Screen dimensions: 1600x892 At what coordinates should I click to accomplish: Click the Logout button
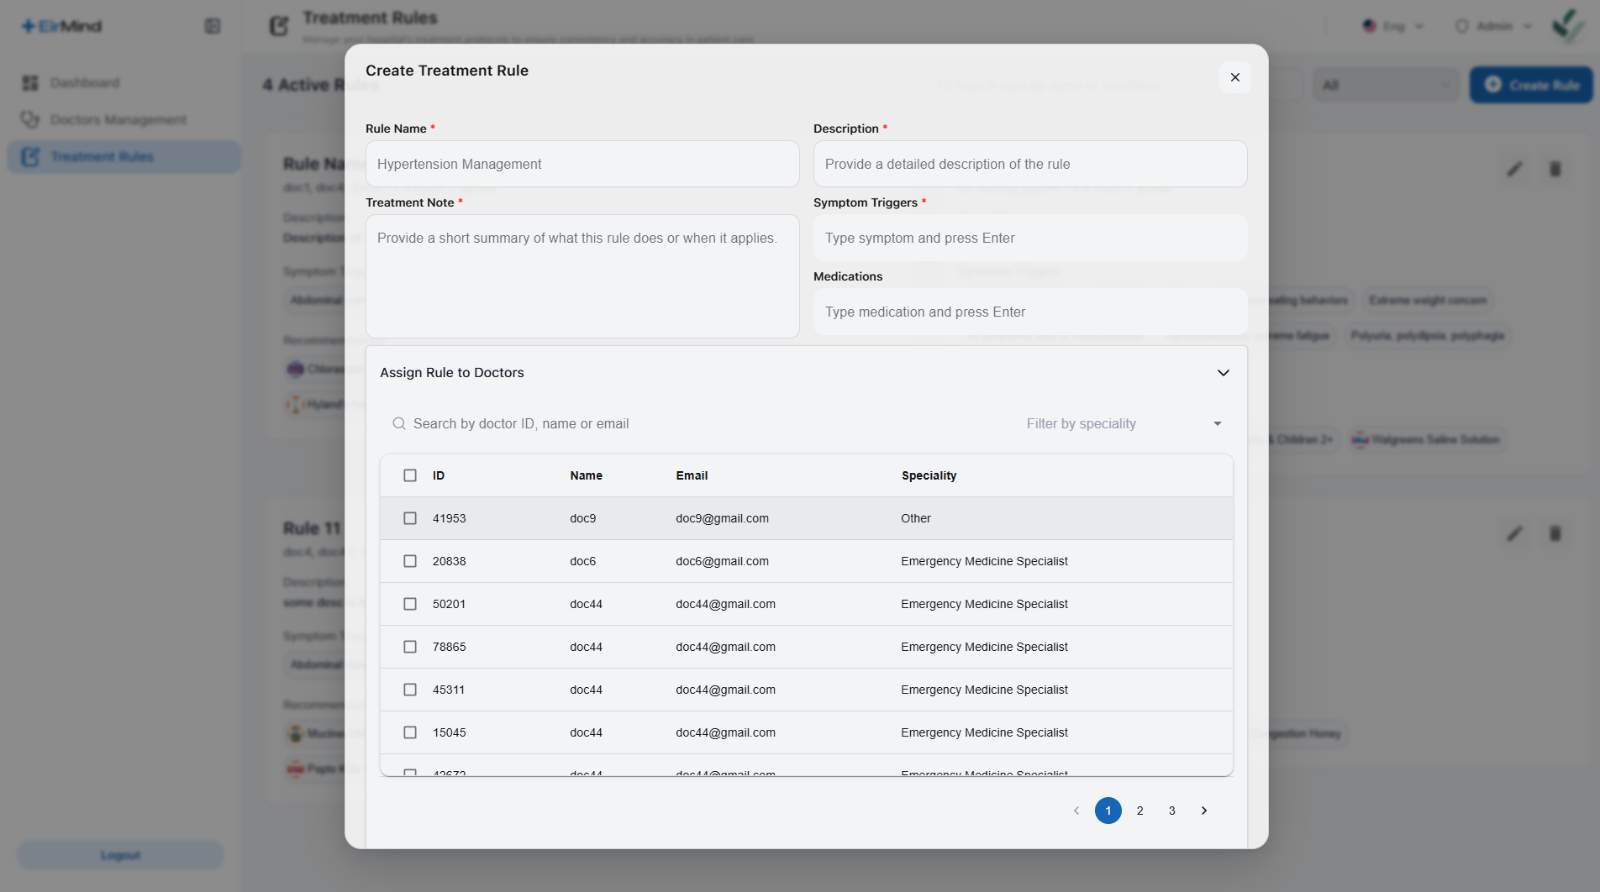[120, 856]
